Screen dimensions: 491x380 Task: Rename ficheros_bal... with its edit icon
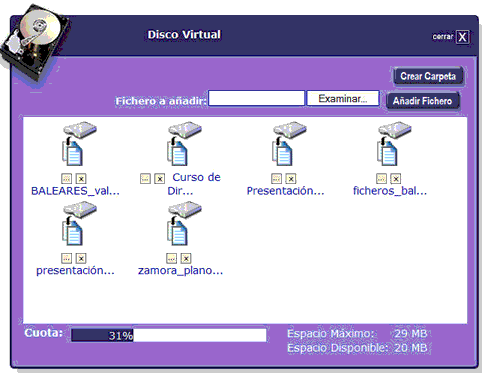click(381, 179)
